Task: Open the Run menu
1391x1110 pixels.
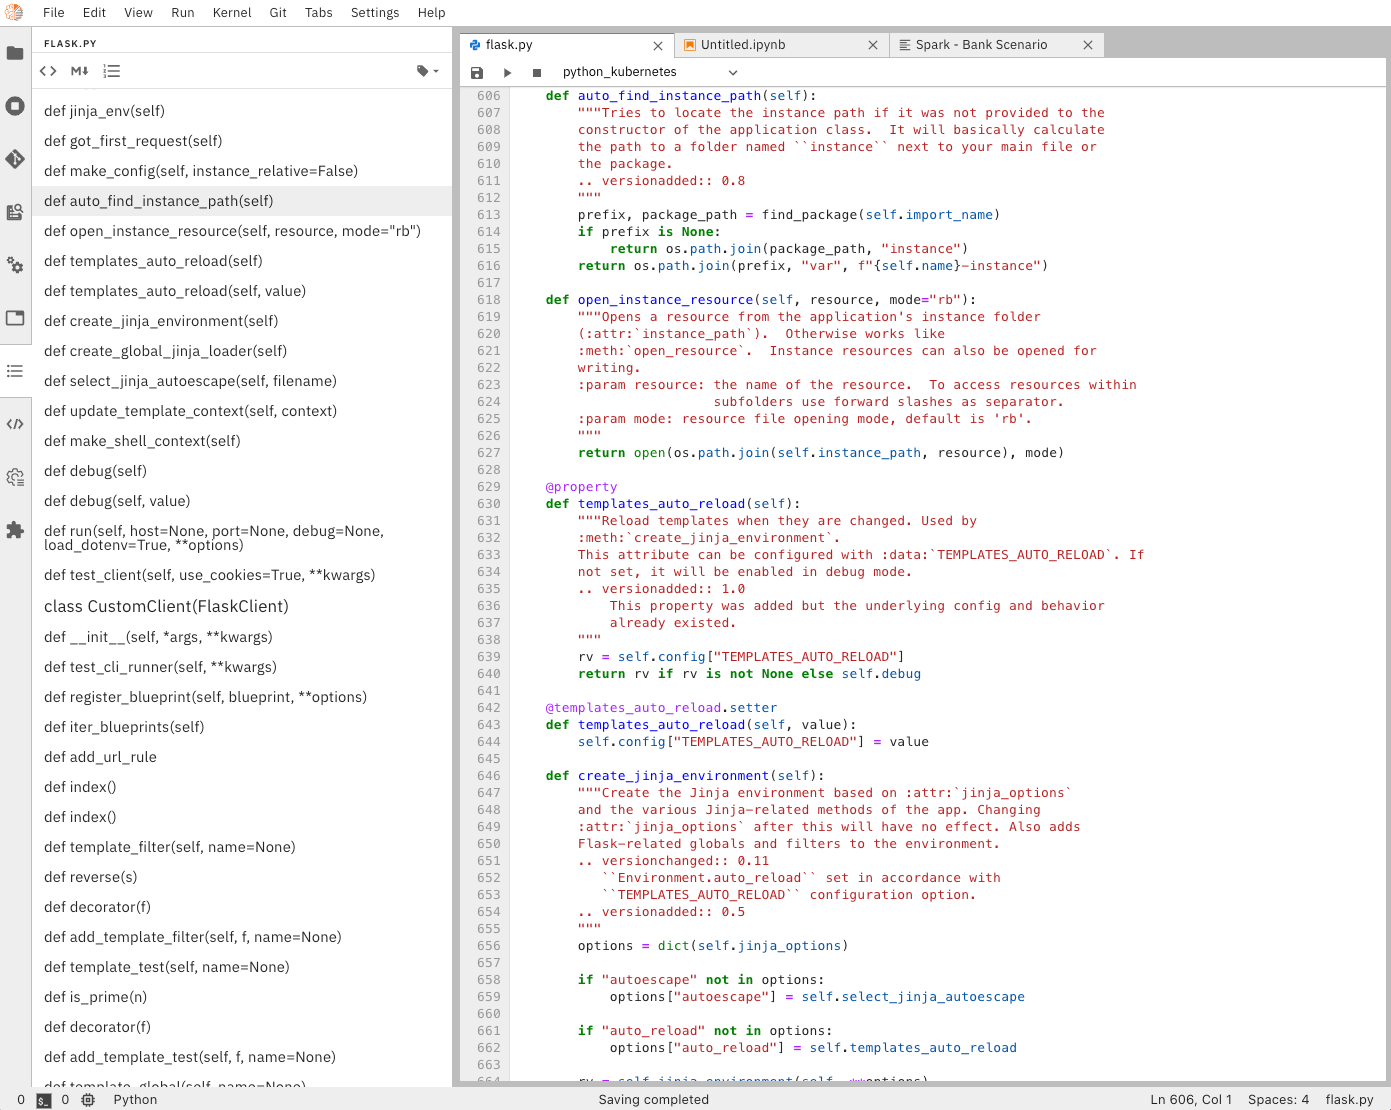Action: (183, 12)
